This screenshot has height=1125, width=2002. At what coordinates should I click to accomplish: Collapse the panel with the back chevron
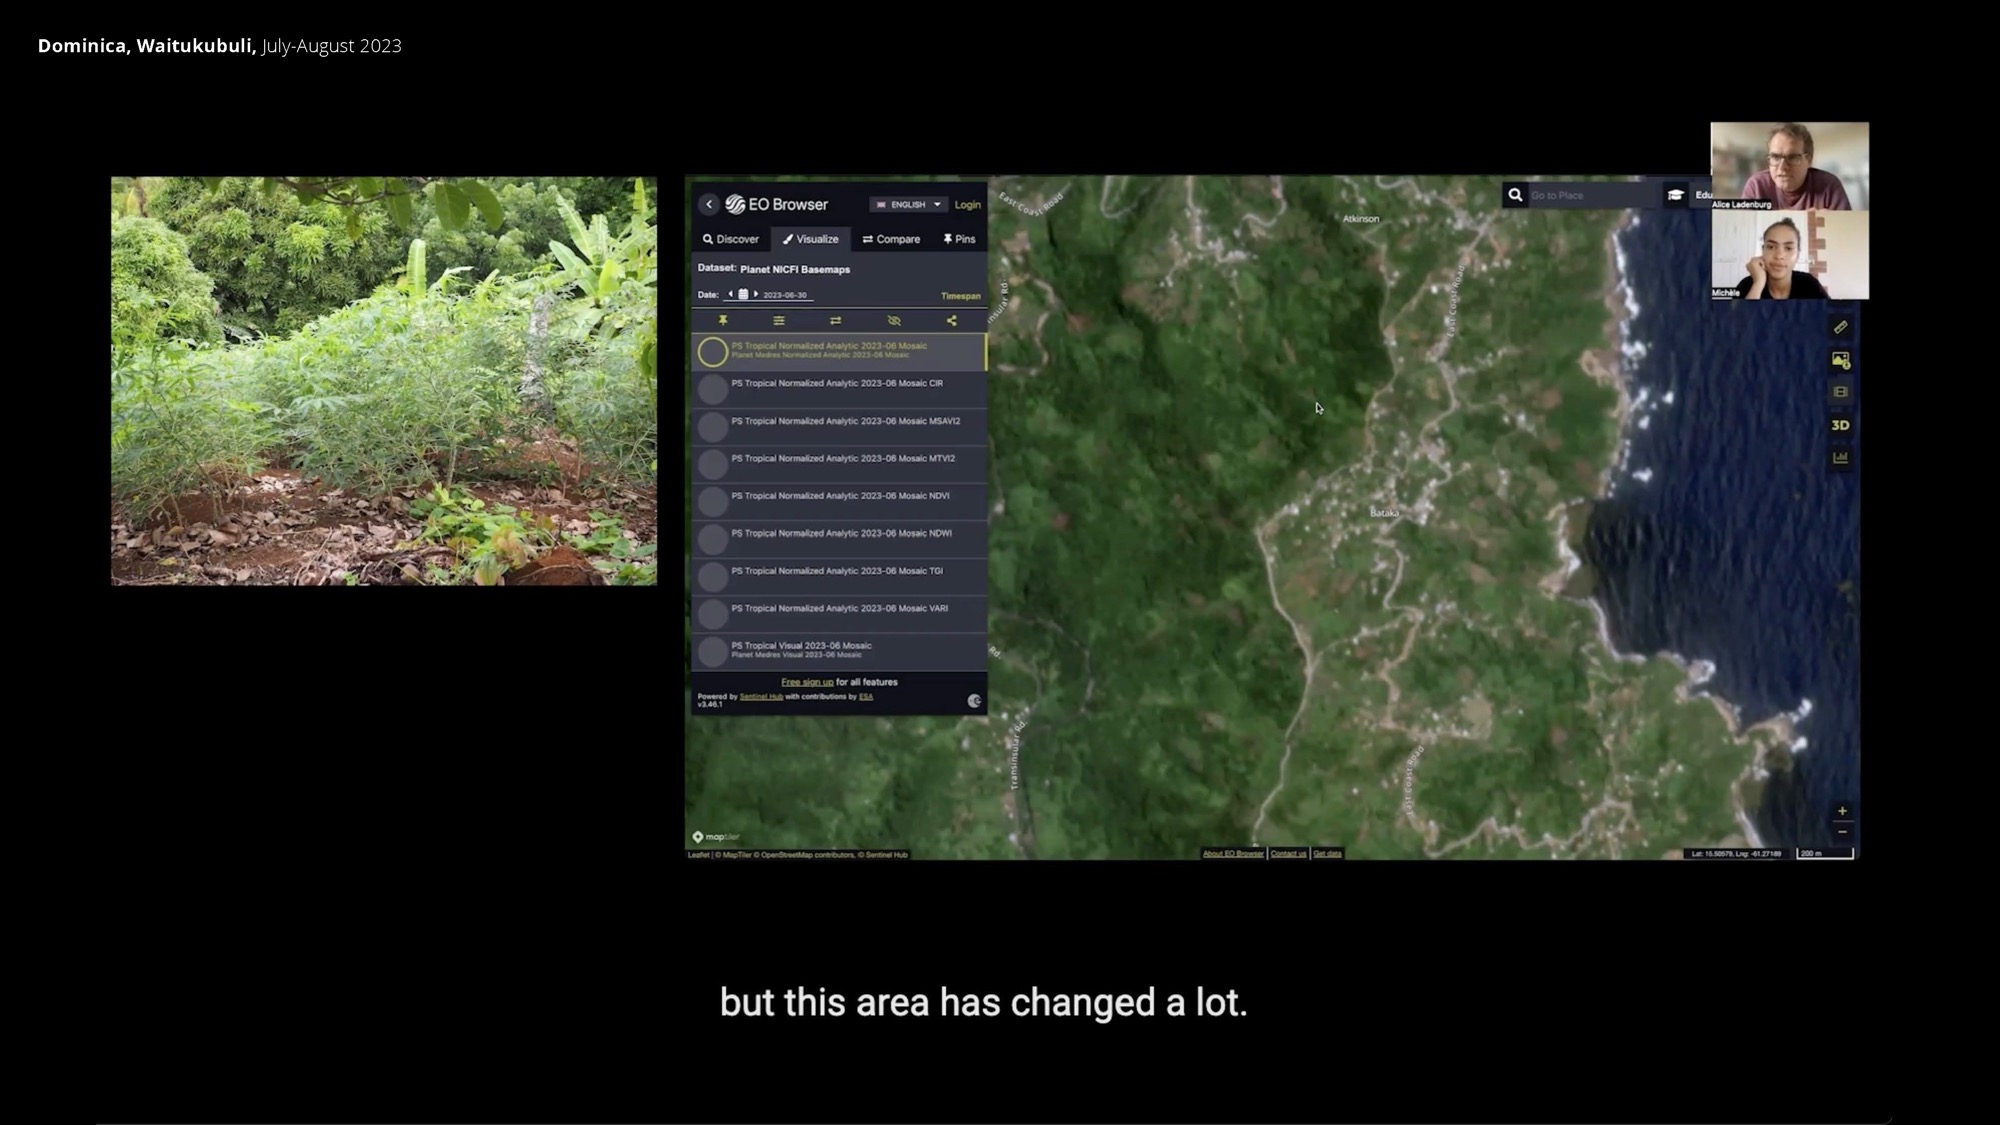709,204
